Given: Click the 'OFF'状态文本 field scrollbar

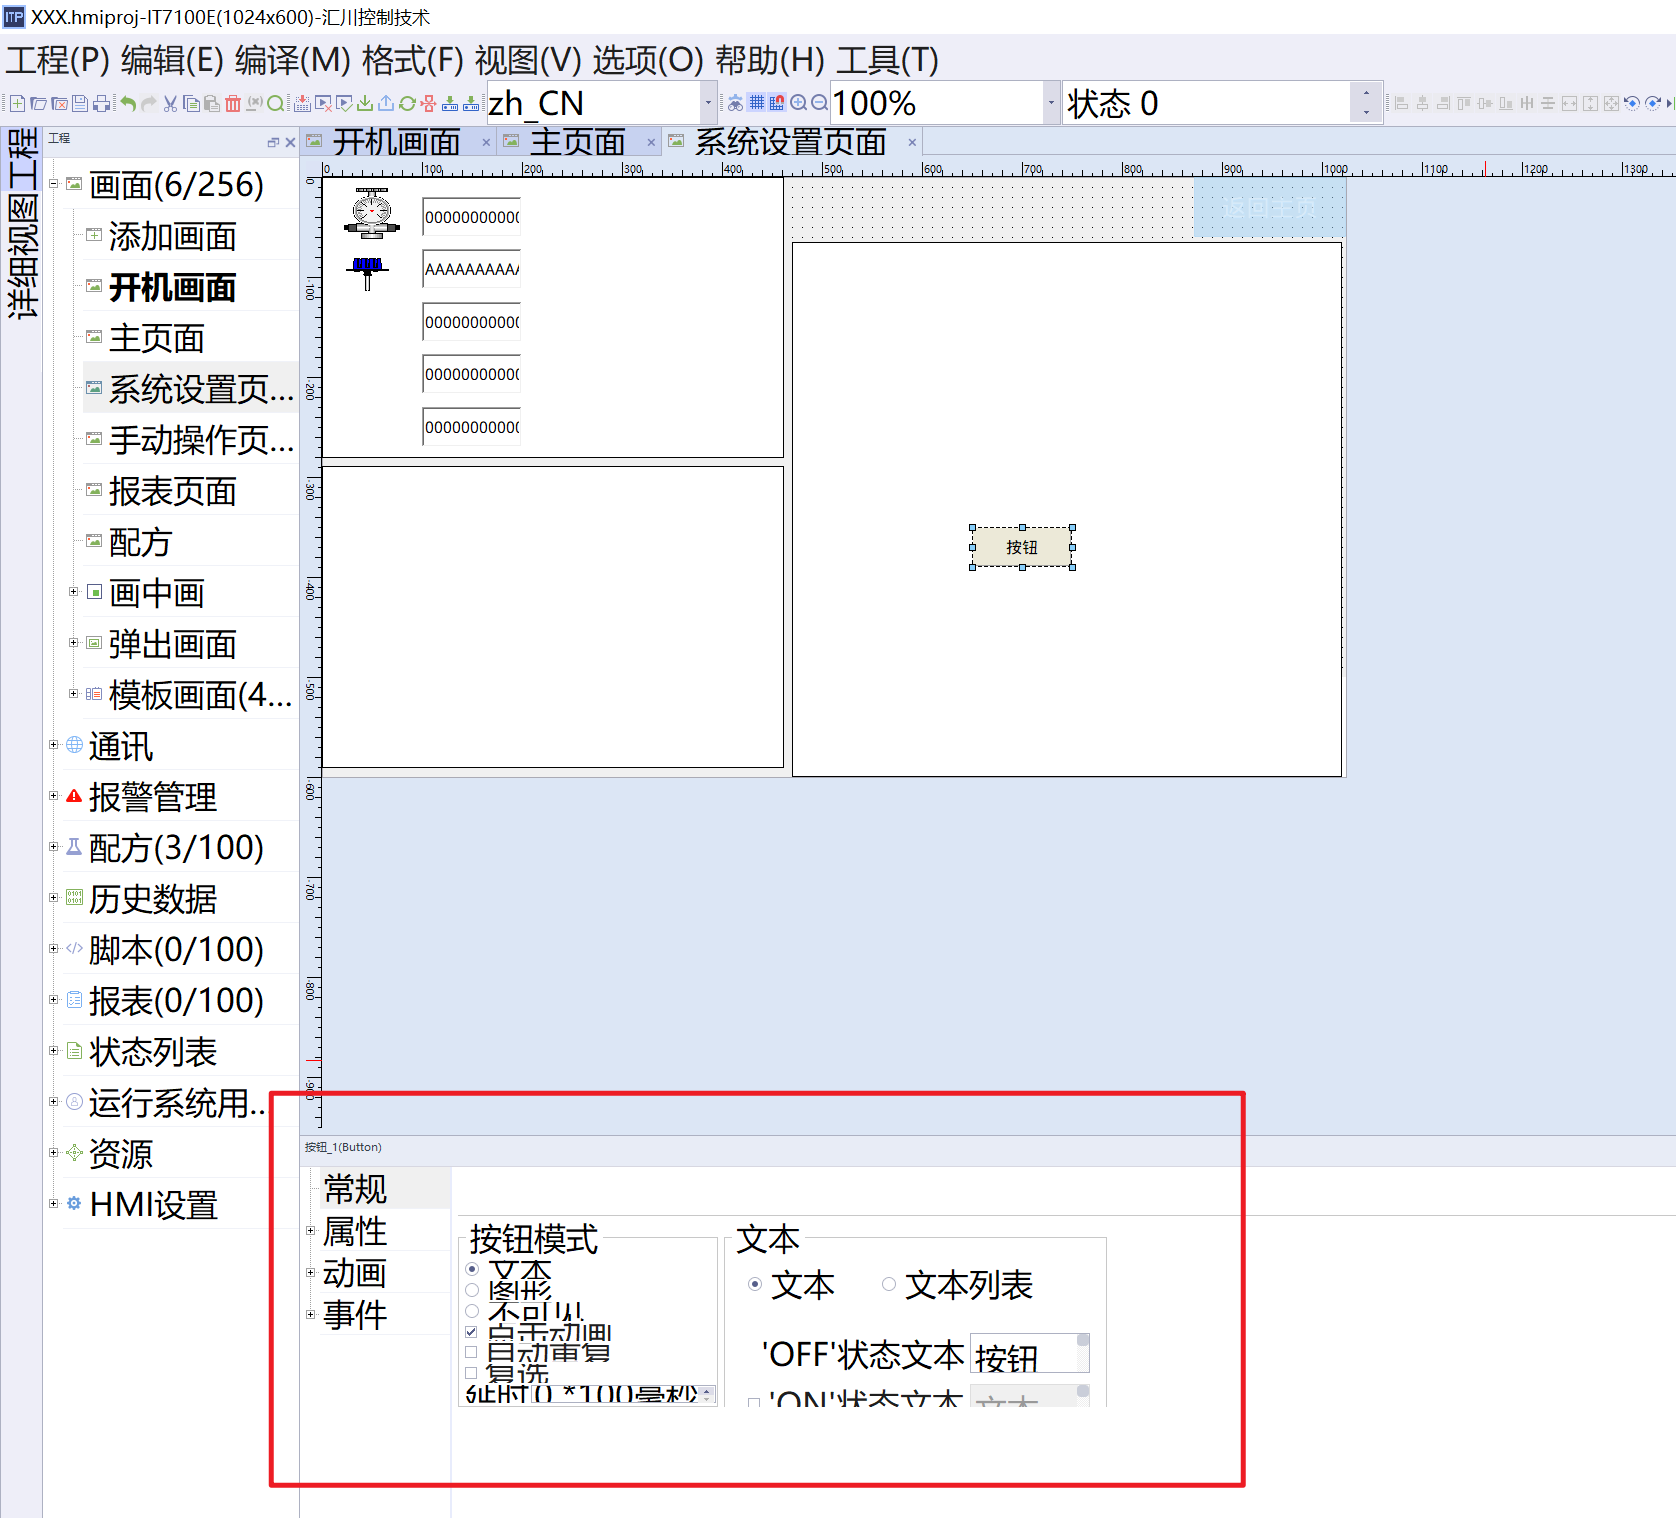Looking at the screenshot, I should tap(1083, 1353).
